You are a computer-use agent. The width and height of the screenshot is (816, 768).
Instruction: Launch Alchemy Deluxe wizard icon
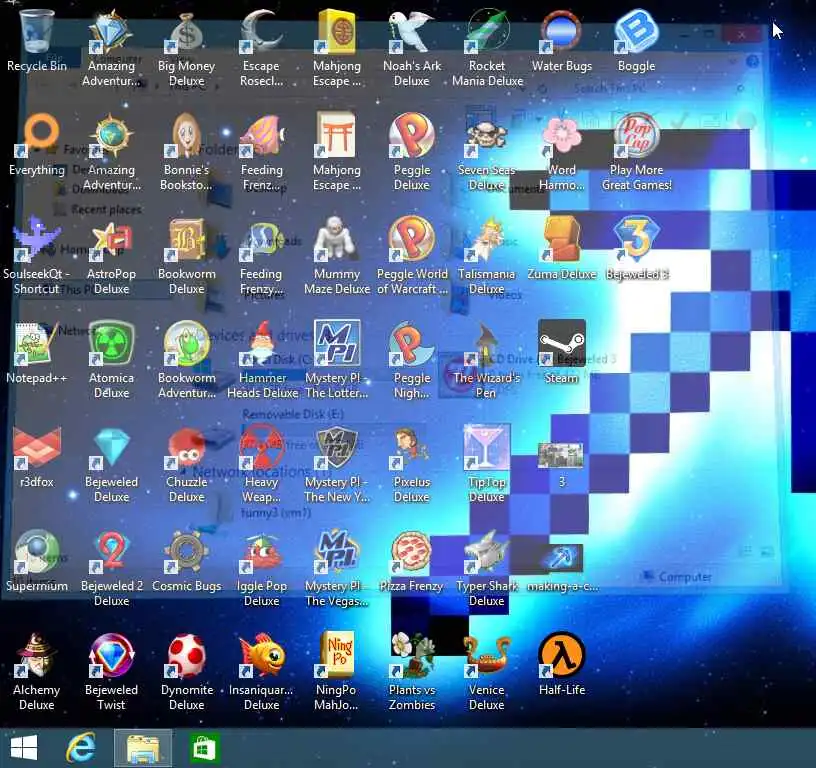36,656
